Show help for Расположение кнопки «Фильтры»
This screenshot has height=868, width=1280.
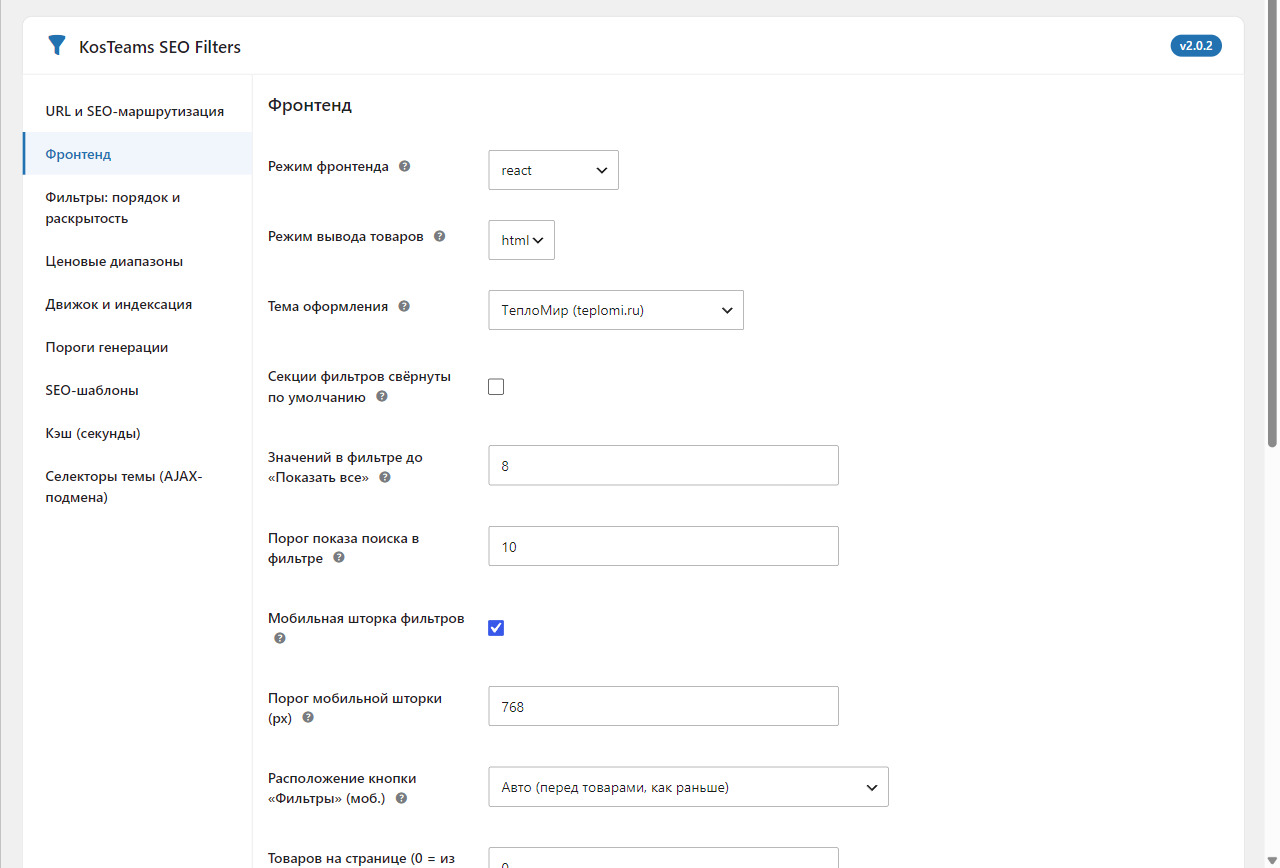pos(401,798)
